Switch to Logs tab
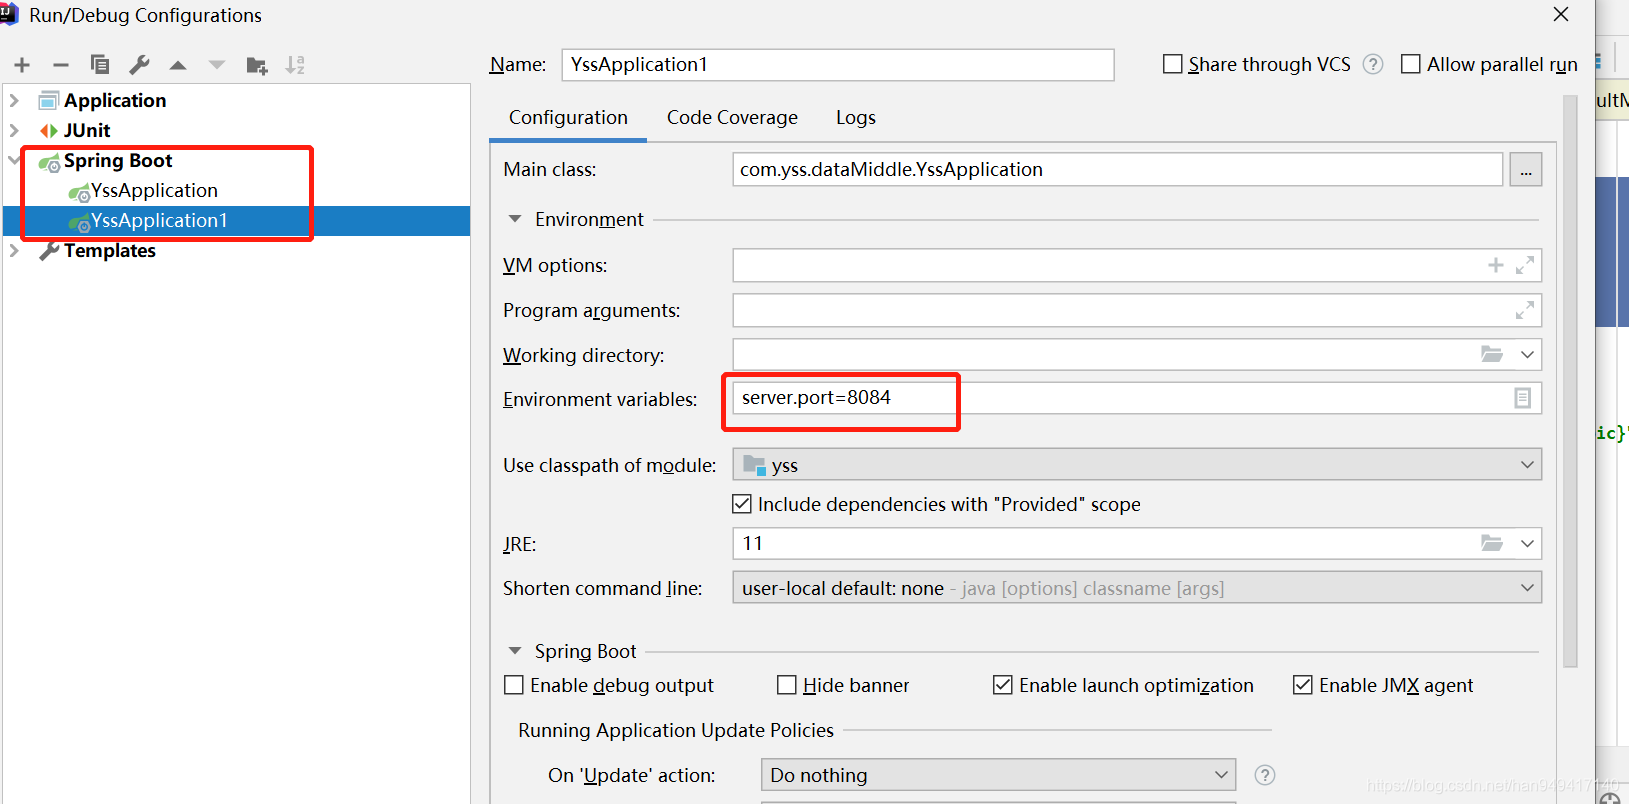1629x804 pixels. click(x=856, y=118)
